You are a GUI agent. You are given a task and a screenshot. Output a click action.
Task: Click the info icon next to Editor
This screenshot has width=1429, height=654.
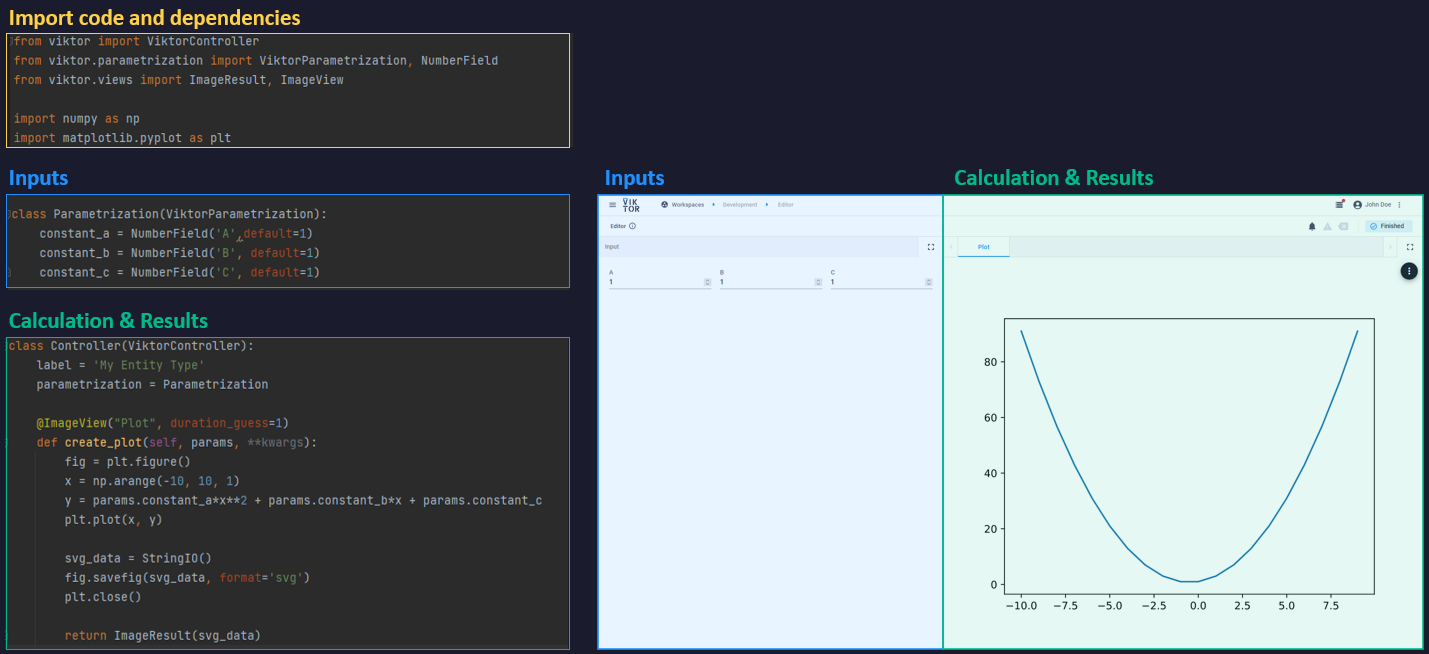(x=632, y=226)
